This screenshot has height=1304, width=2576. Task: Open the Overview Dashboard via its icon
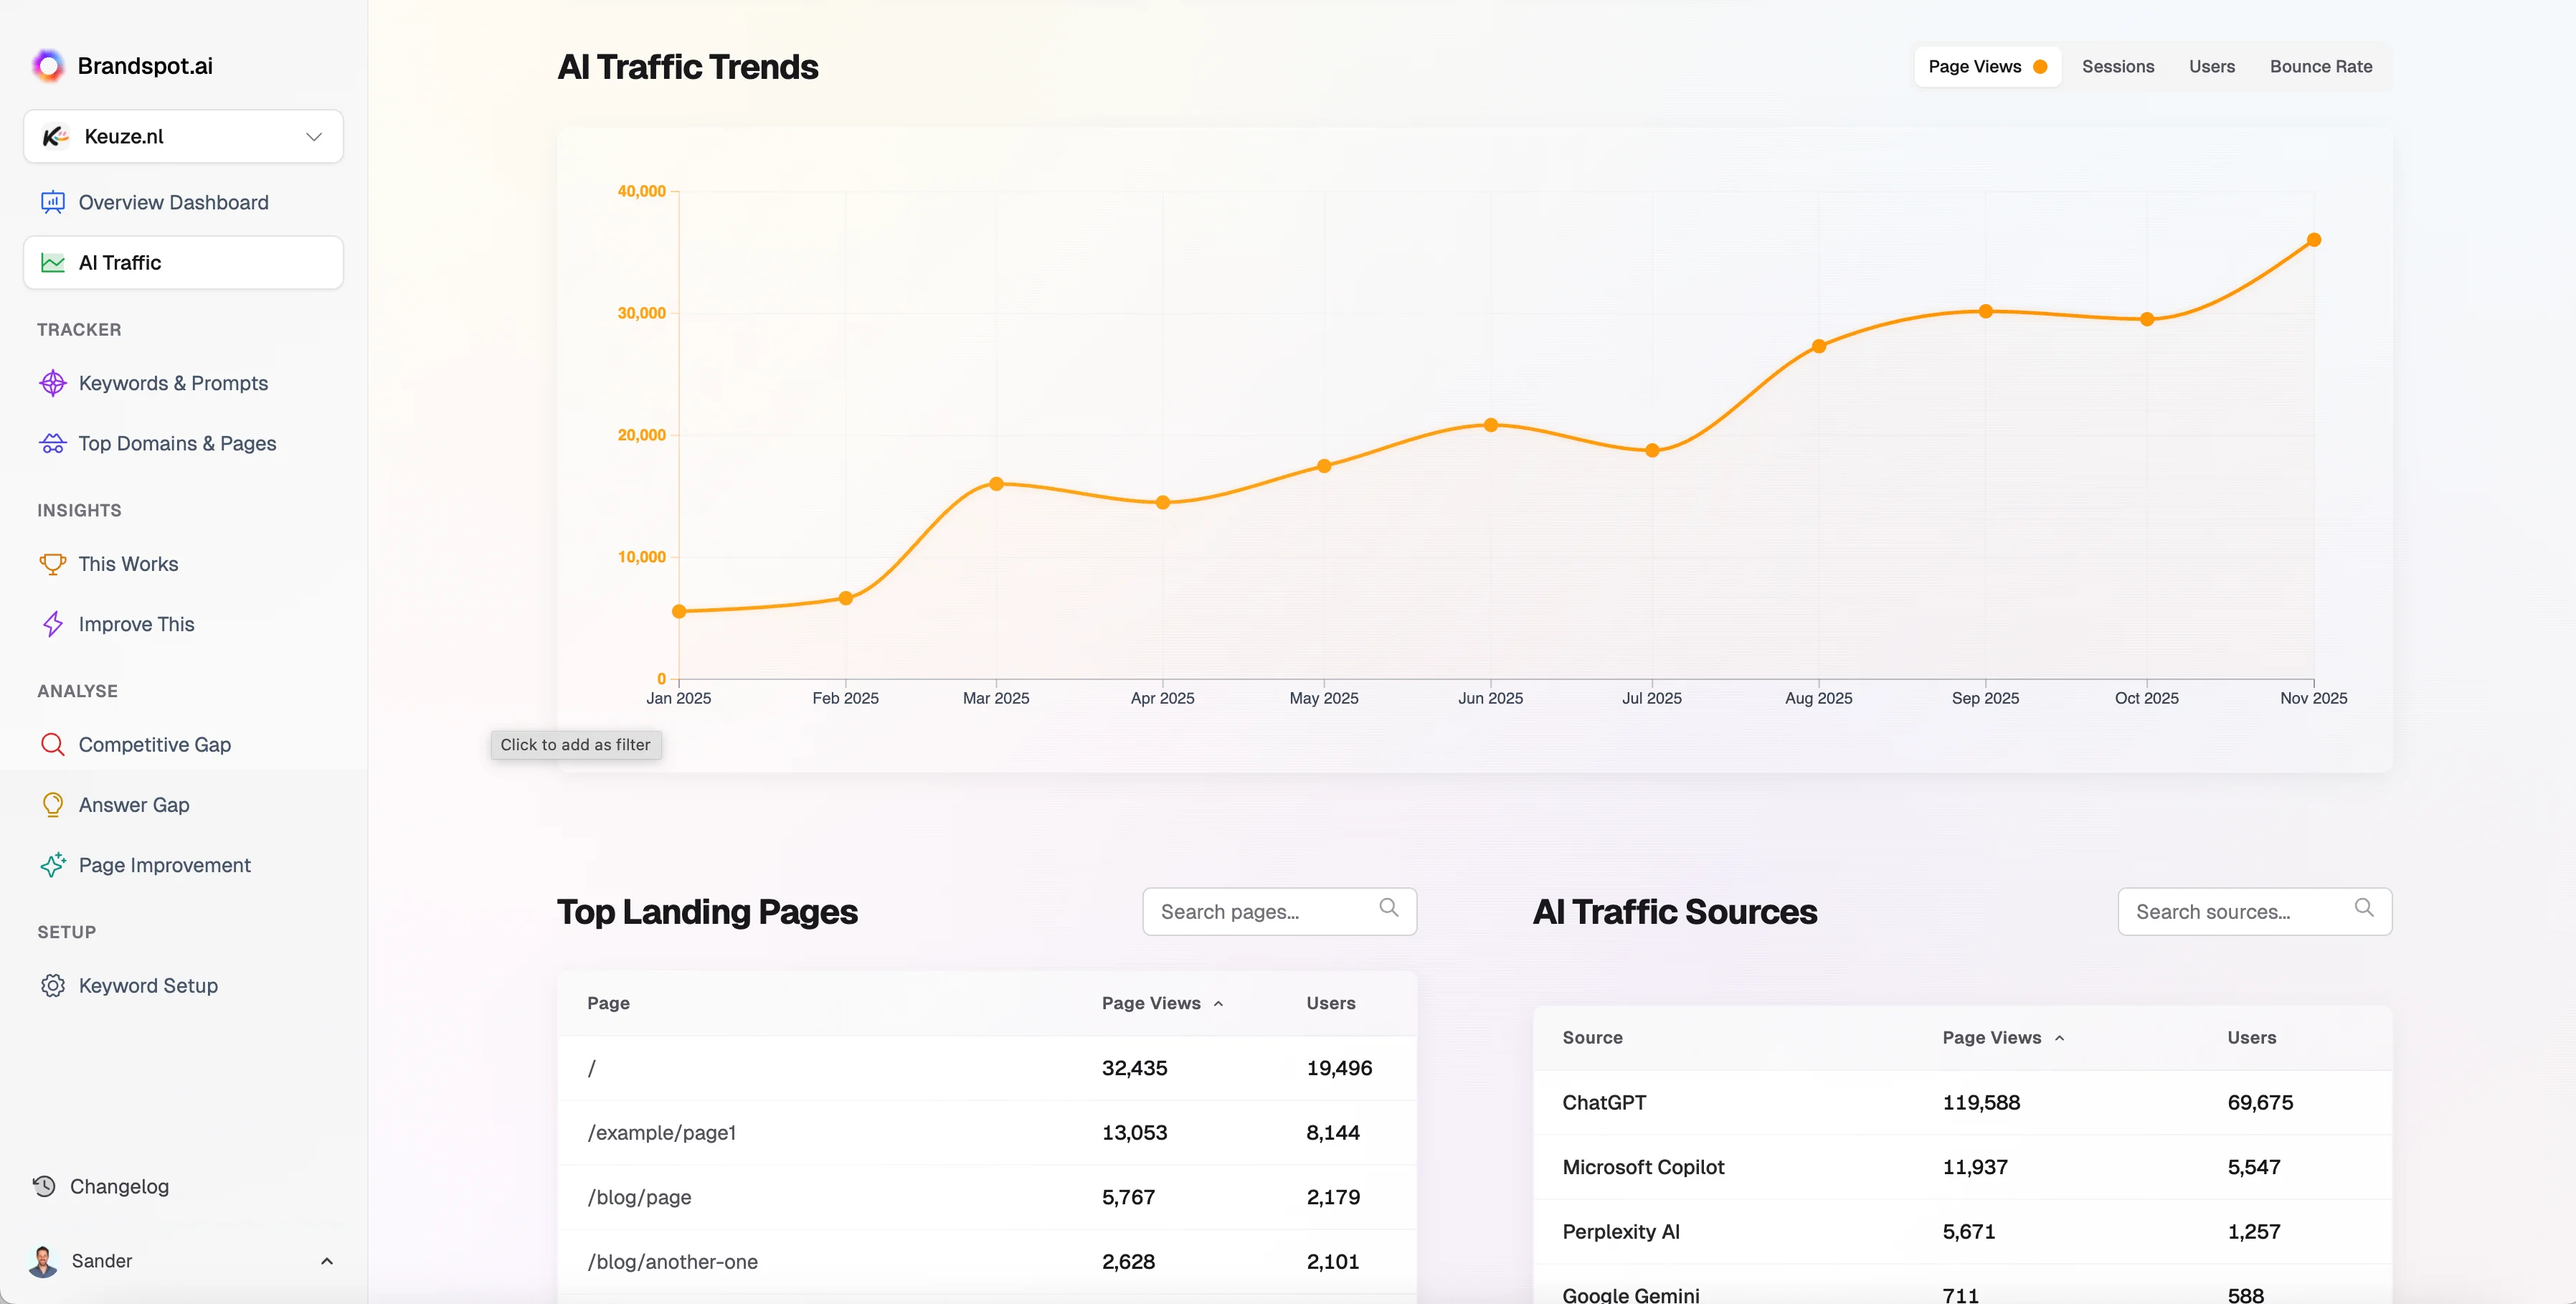[53, 202]
